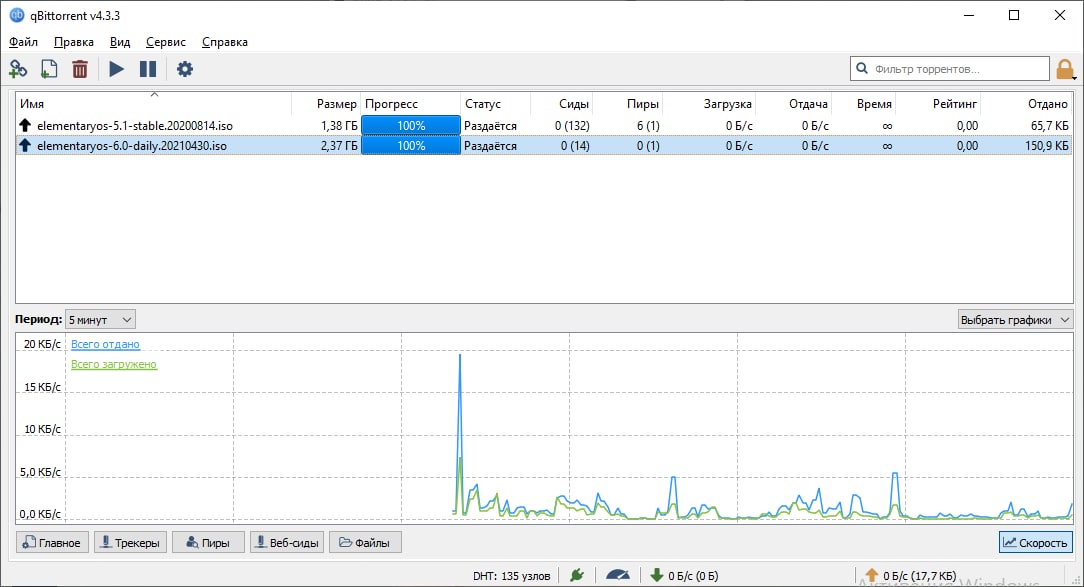The width and height of the screenshot is (1084, 587).
Task: Click the orange lock icon
Action: (x=1065, y=69)
